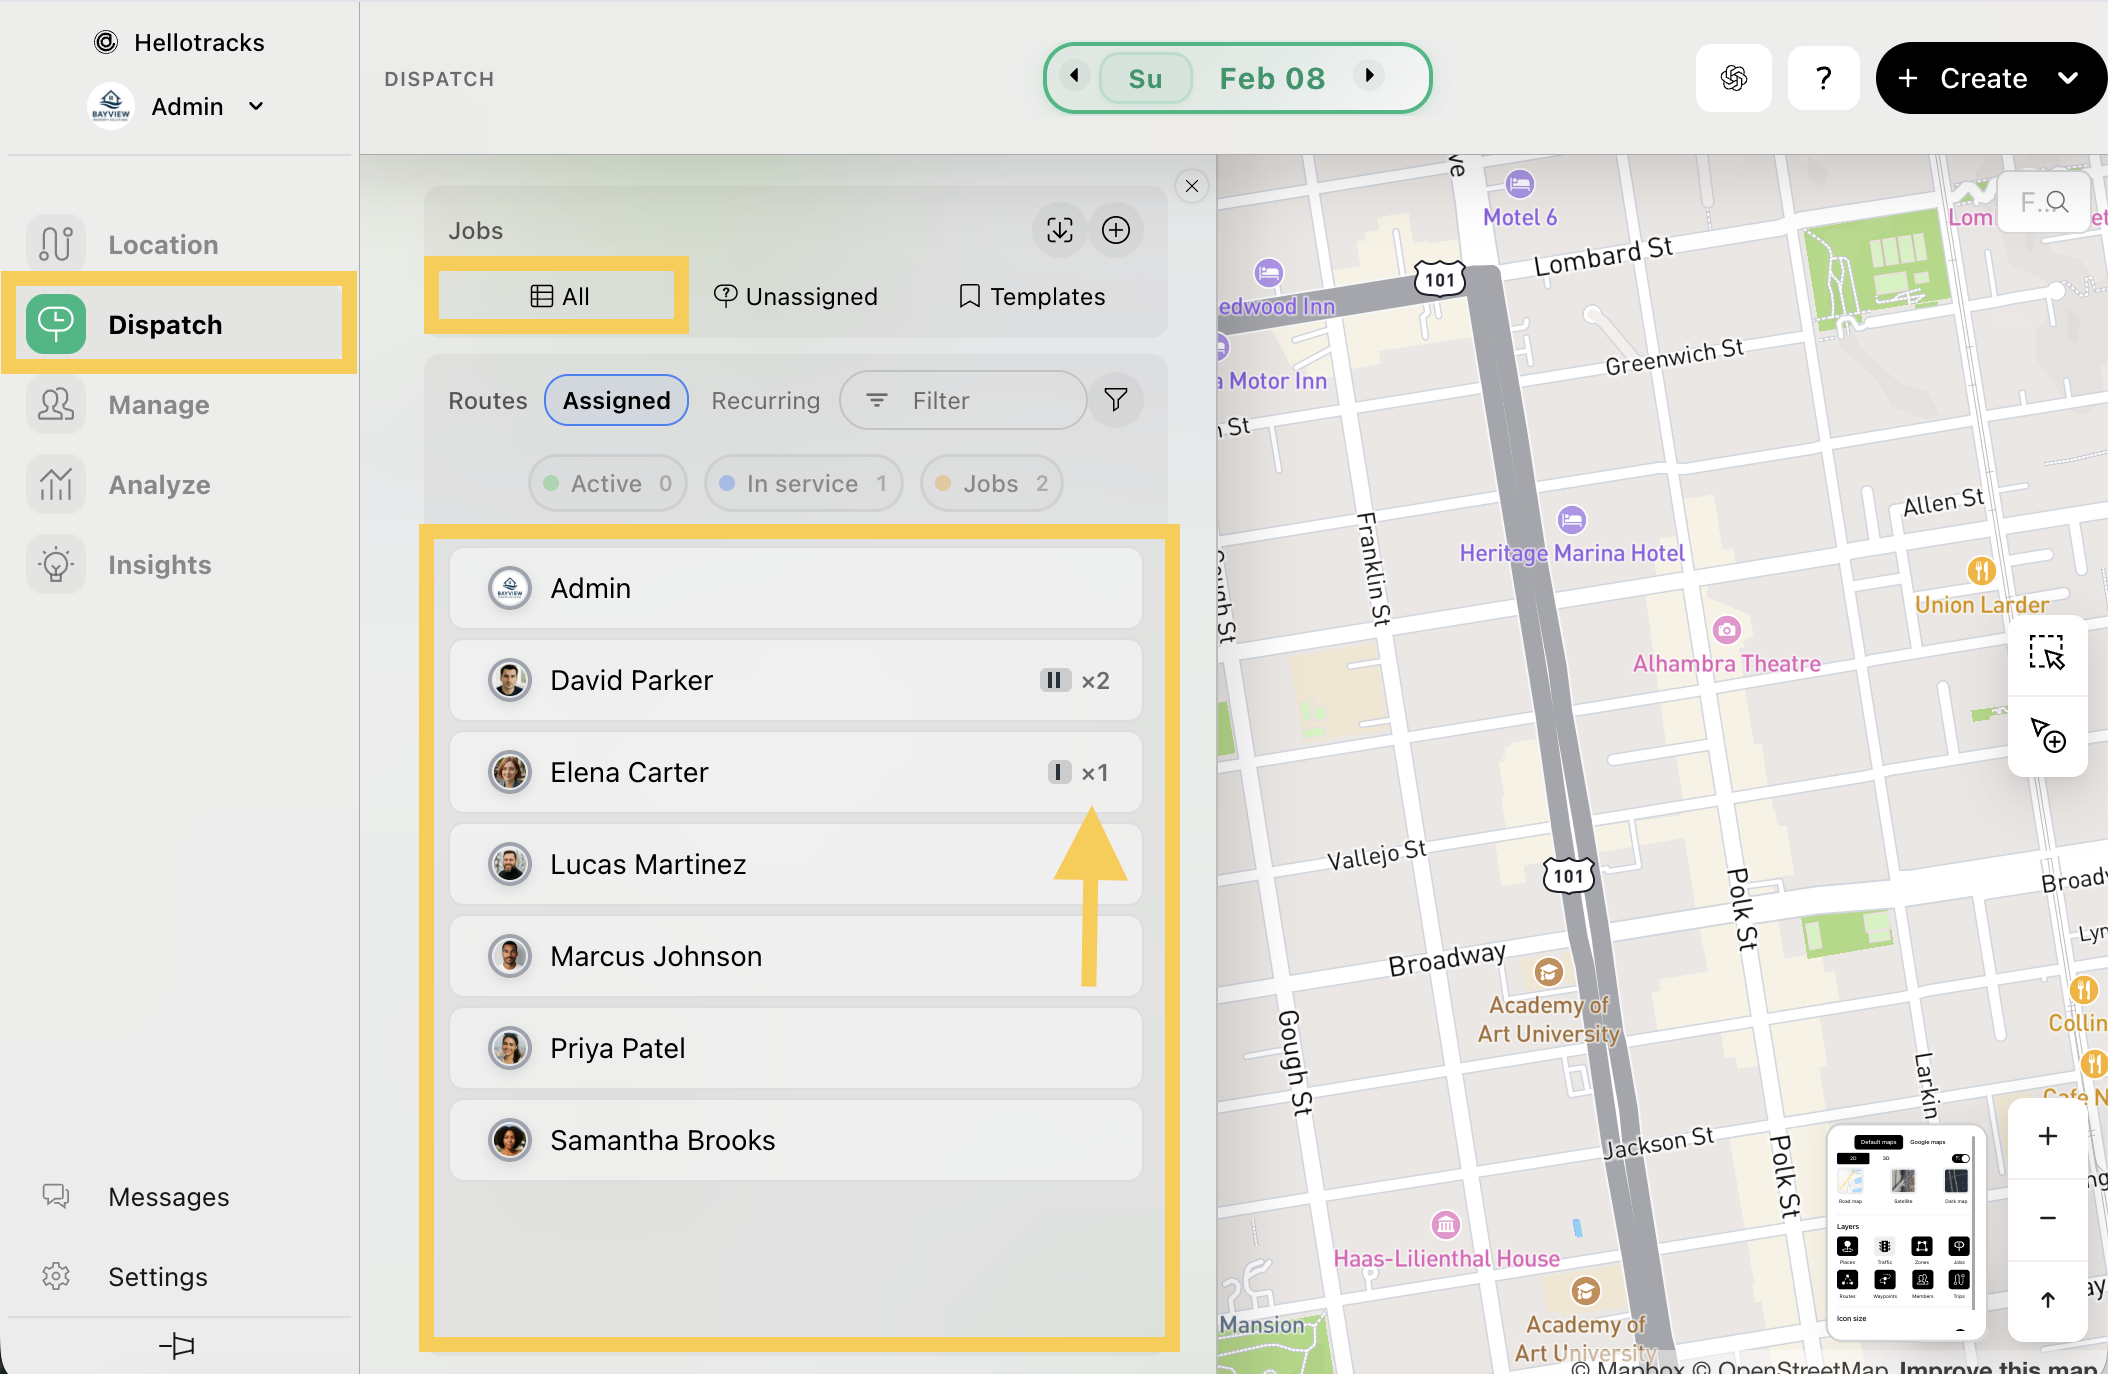Image resolution: width=2108 pixels, height=1374 pixels.
Task: Select the map area selection tool
Action: pos(2047,653)
